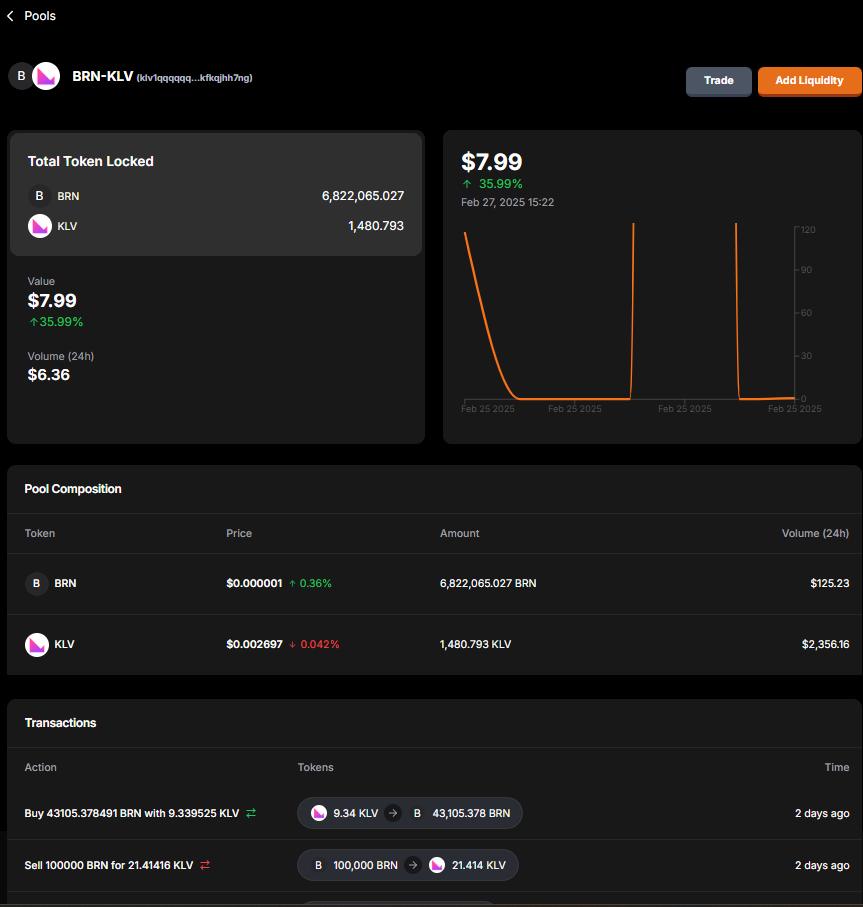863x907 pixels.
Task: Click the $7.99 price above the chart
Action: pos(492,162)
